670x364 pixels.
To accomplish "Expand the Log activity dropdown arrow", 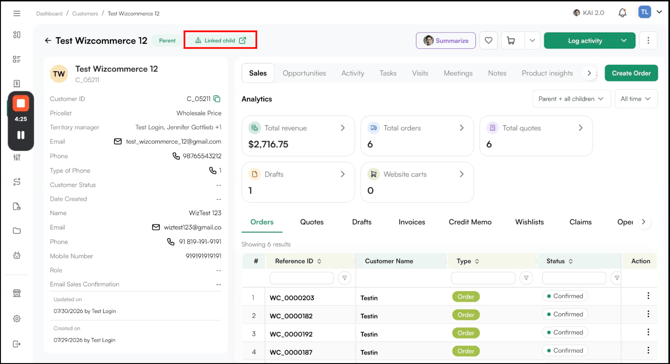I will click(x=624, y=41).
